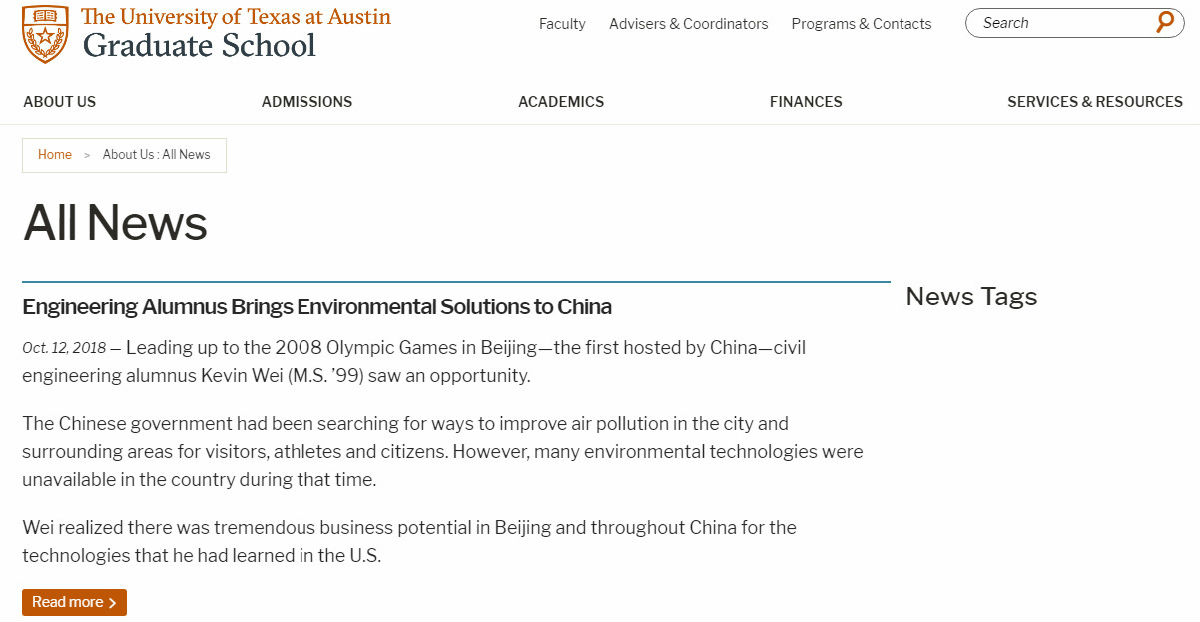Screen dimensions: 1200x622
Task: Go to the Faculty page link
Action: click(x=562, y=24)
